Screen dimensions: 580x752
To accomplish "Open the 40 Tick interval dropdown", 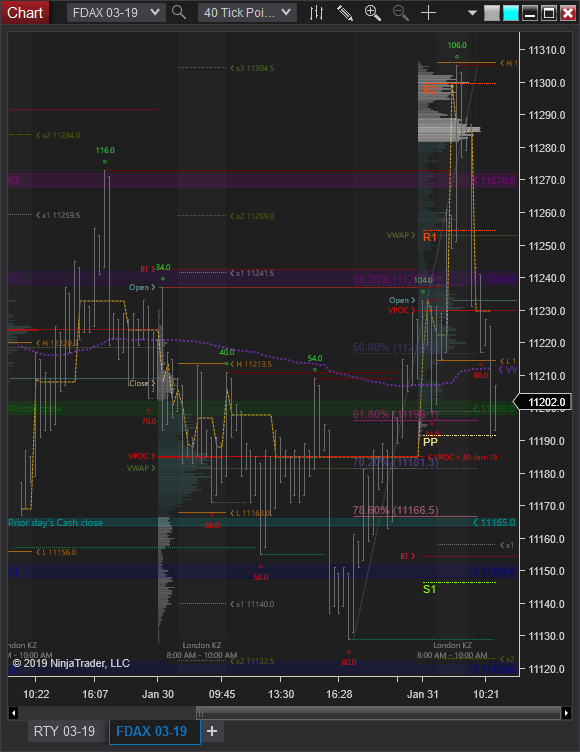I will pyautogui.click(x=247, y=12).
